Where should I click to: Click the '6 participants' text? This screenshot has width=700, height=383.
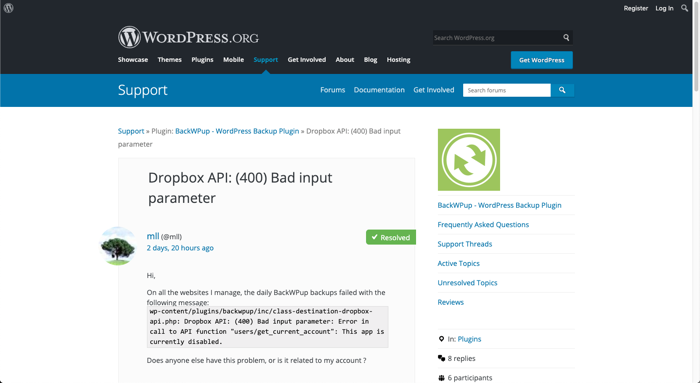(470, 378)
